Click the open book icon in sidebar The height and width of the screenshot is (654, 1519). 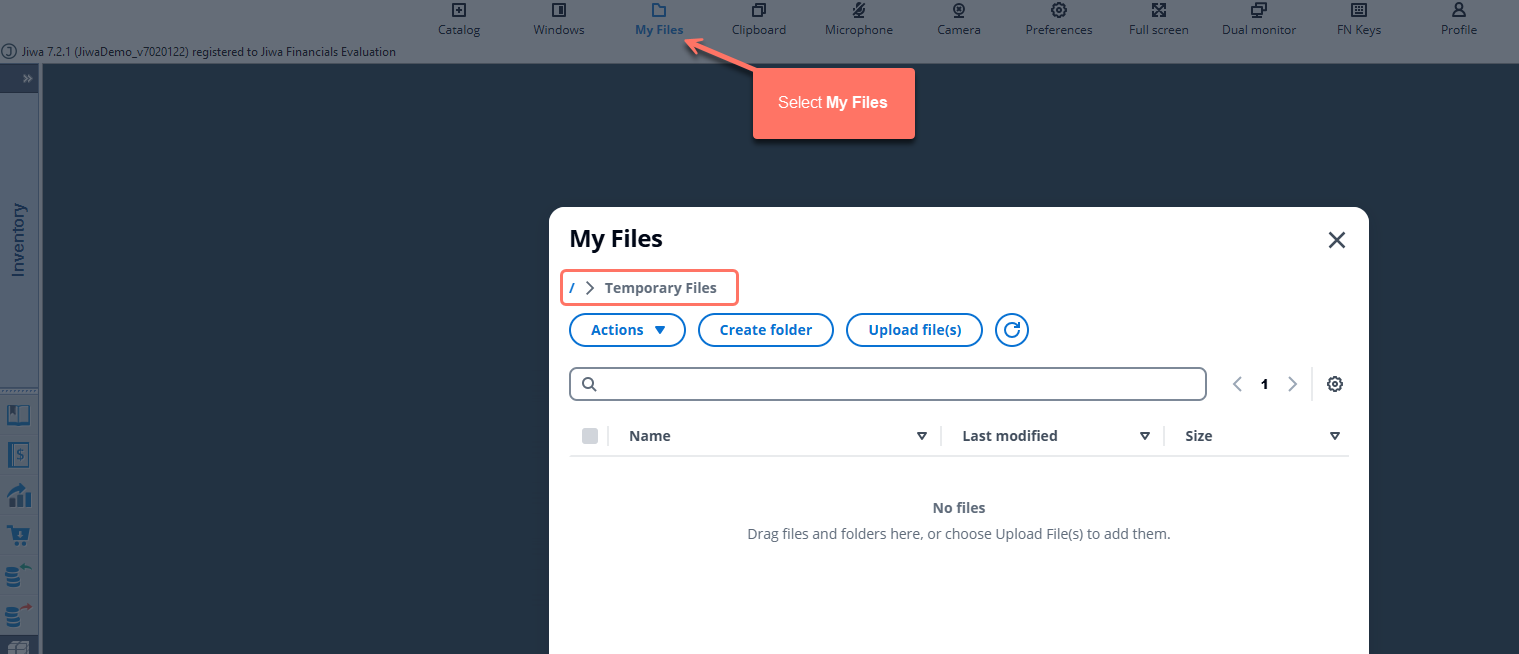pyautogui.click(x=18, y=415)
